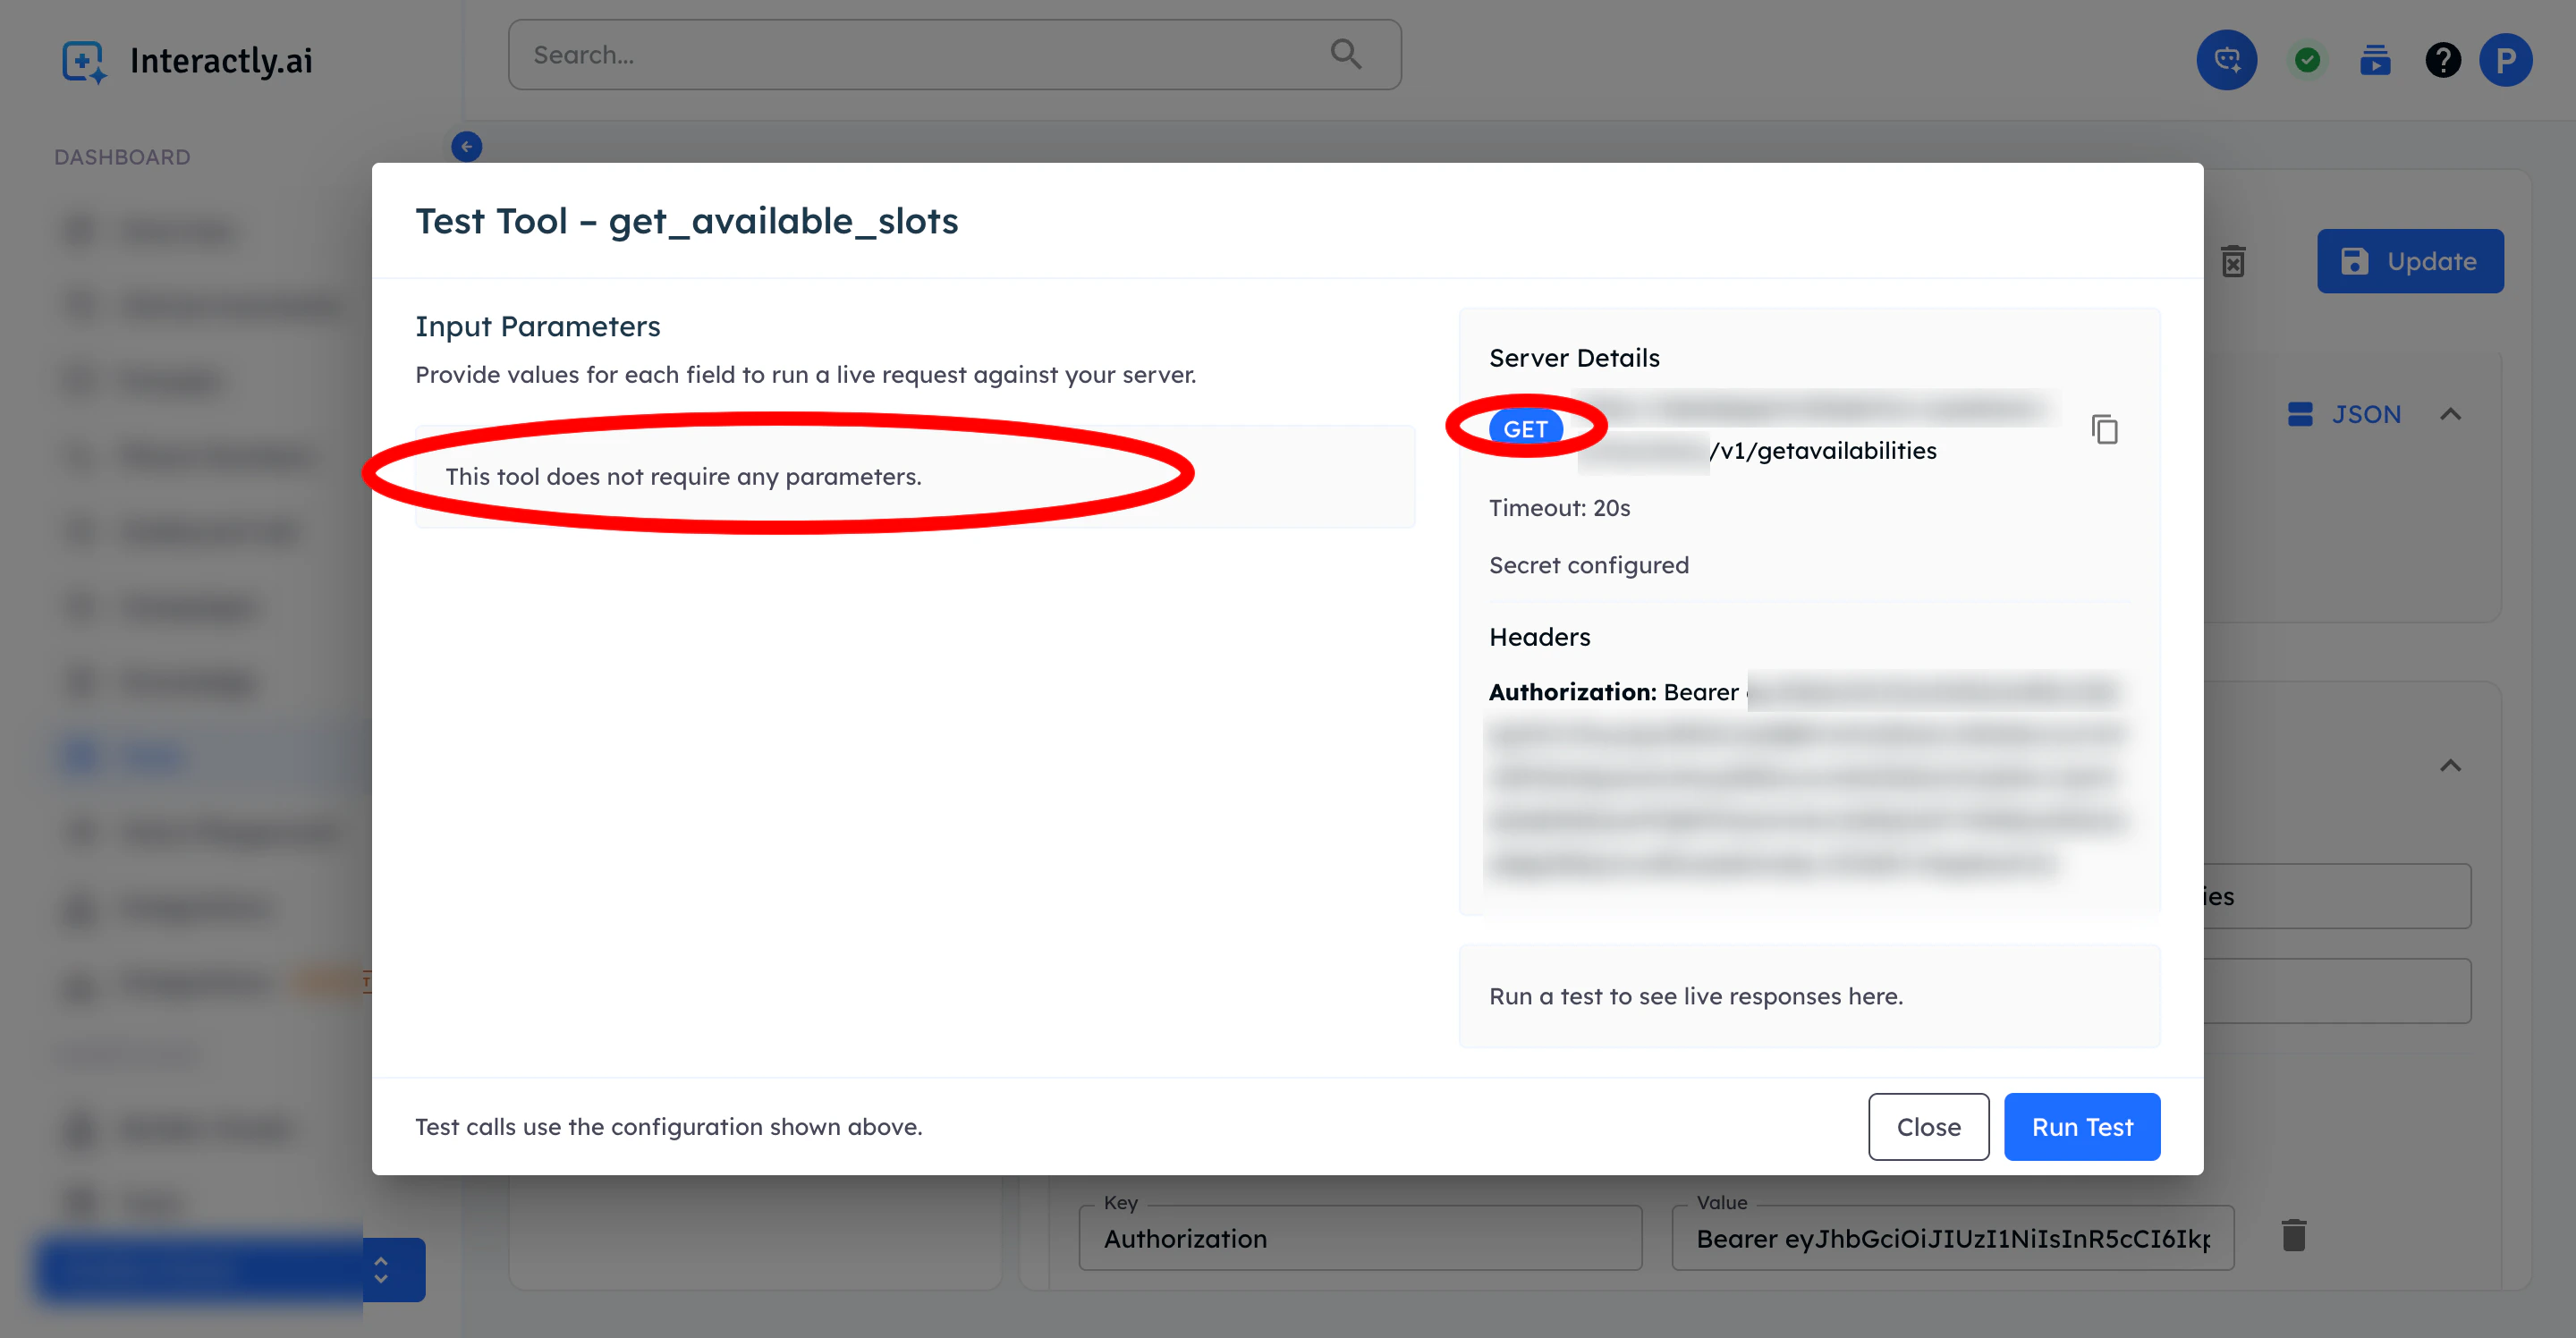Screen dimensions: 2576x1338
Task: Open the help question mark icon
Action: pyautogui.click(x=2442, y=60)
